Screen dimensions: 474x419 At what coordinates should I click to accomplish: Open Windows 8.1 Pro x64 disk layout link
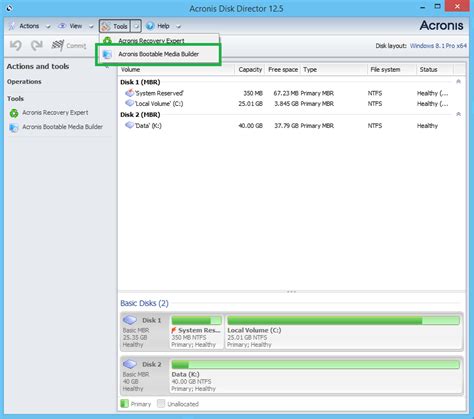click(438, 46)
